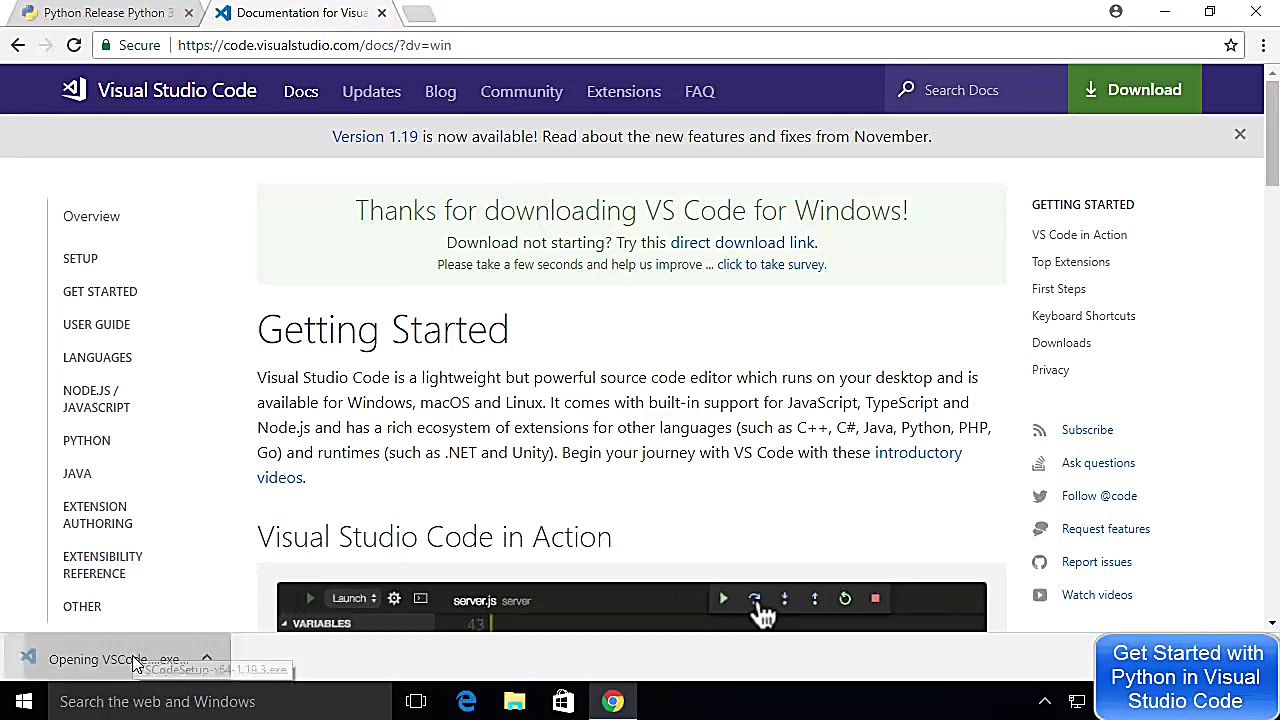This screenshot has height=720, width=1280.
Task: Open the Extensions navigation item
Action: click(x=623, y=91)
